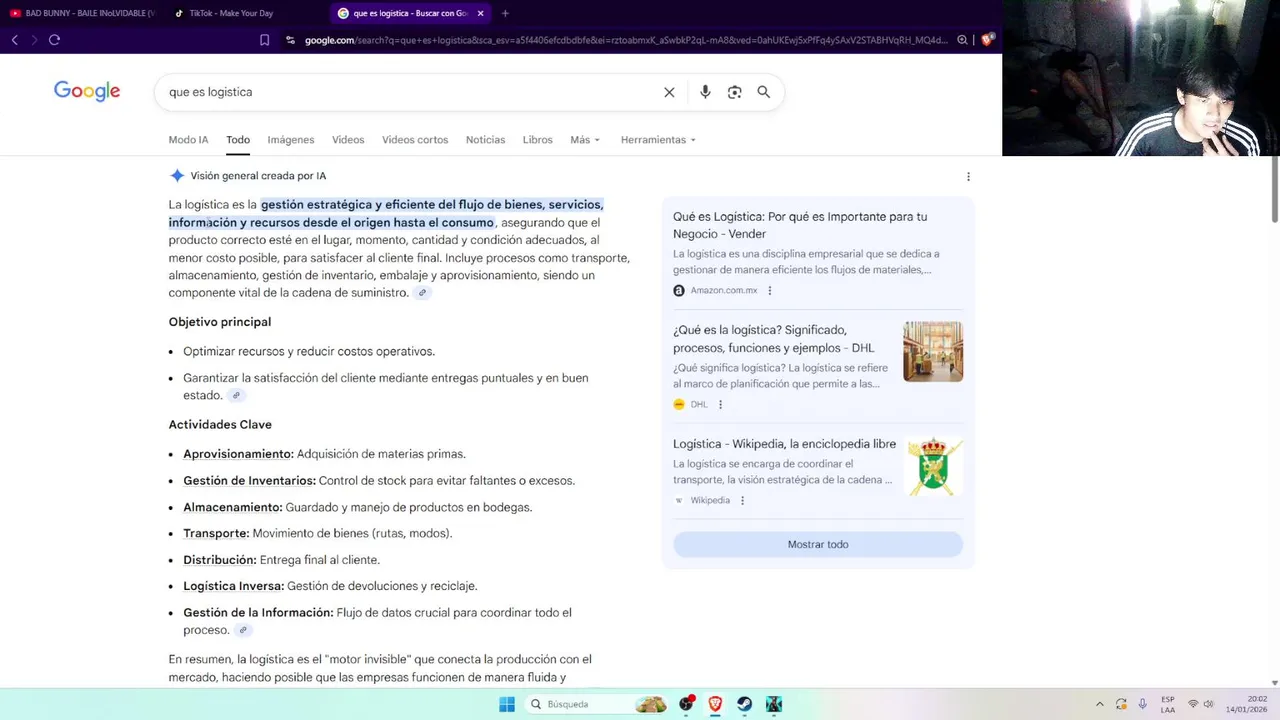Open the 'Videos cortos' tab
This screenshot has height=720, width=1280.
point(415,140)
